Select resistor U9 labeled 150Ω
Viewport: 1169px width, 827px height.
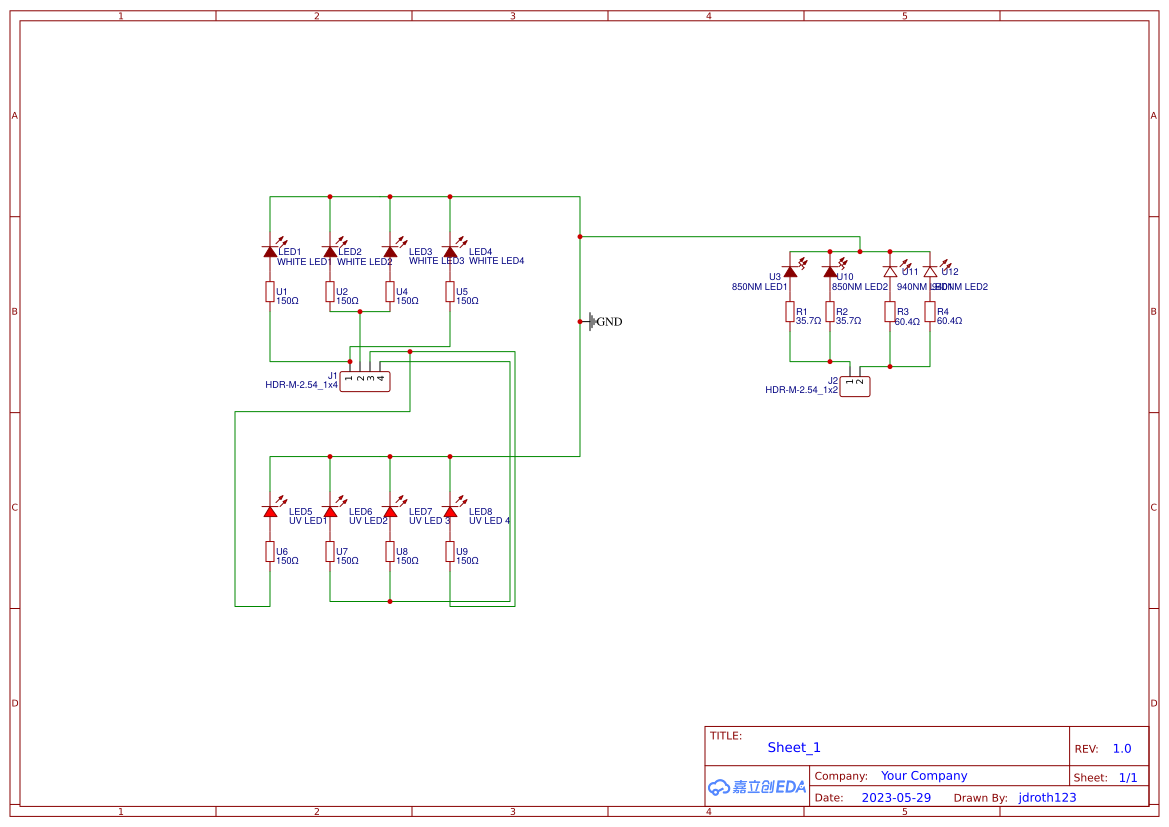click(452, 553)
